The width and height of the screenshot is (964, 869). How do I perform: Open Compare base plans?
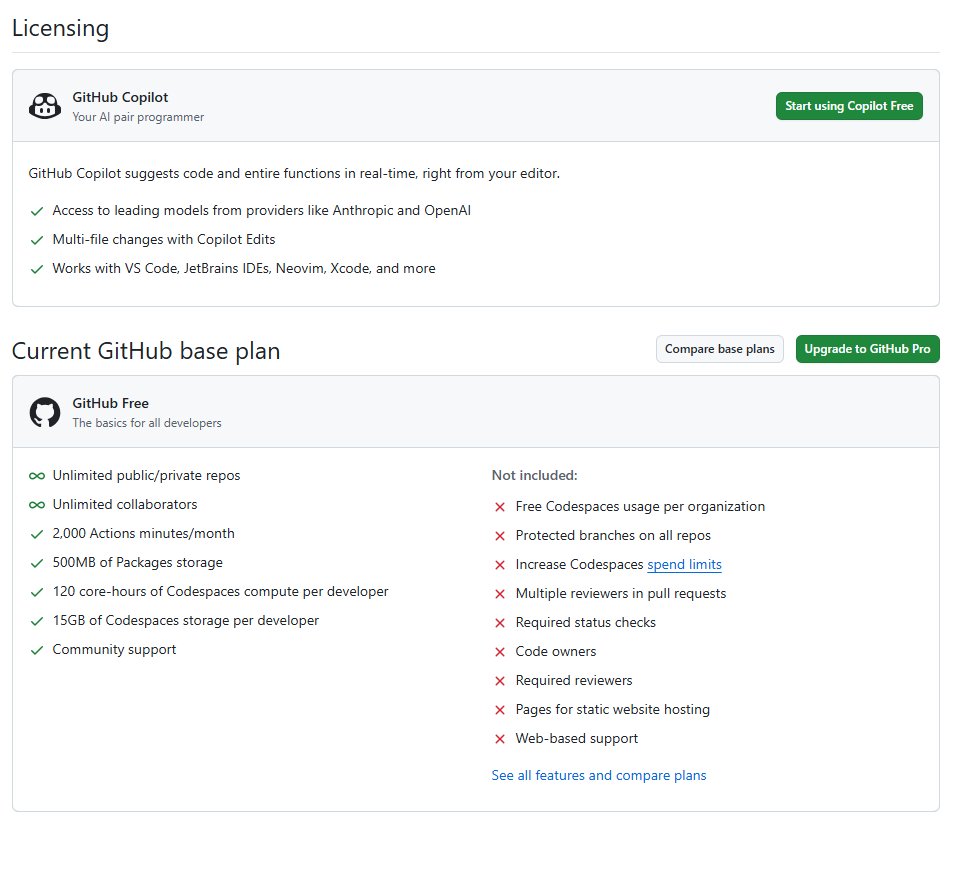[x=719, y=349]
